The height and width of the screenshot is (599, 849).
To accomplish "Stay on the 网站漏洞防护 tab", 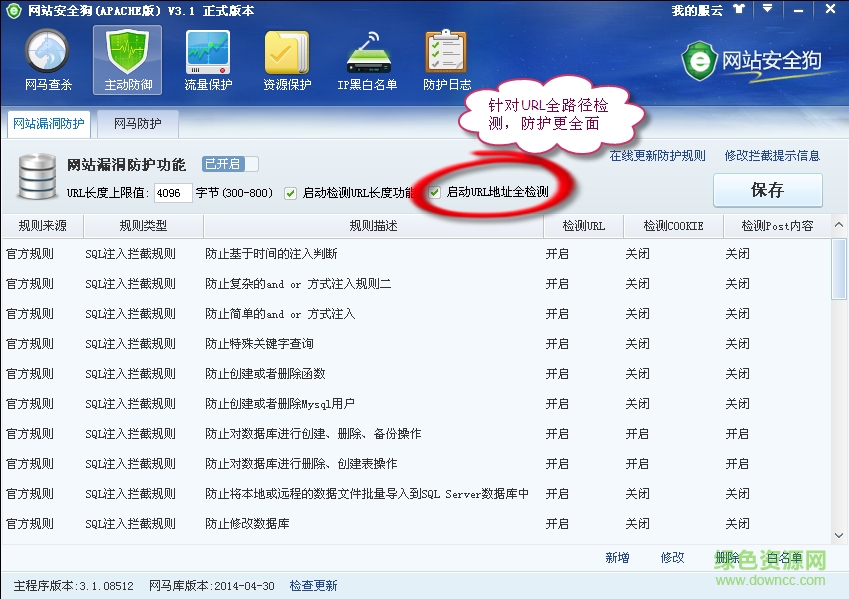I will point(49,124).
